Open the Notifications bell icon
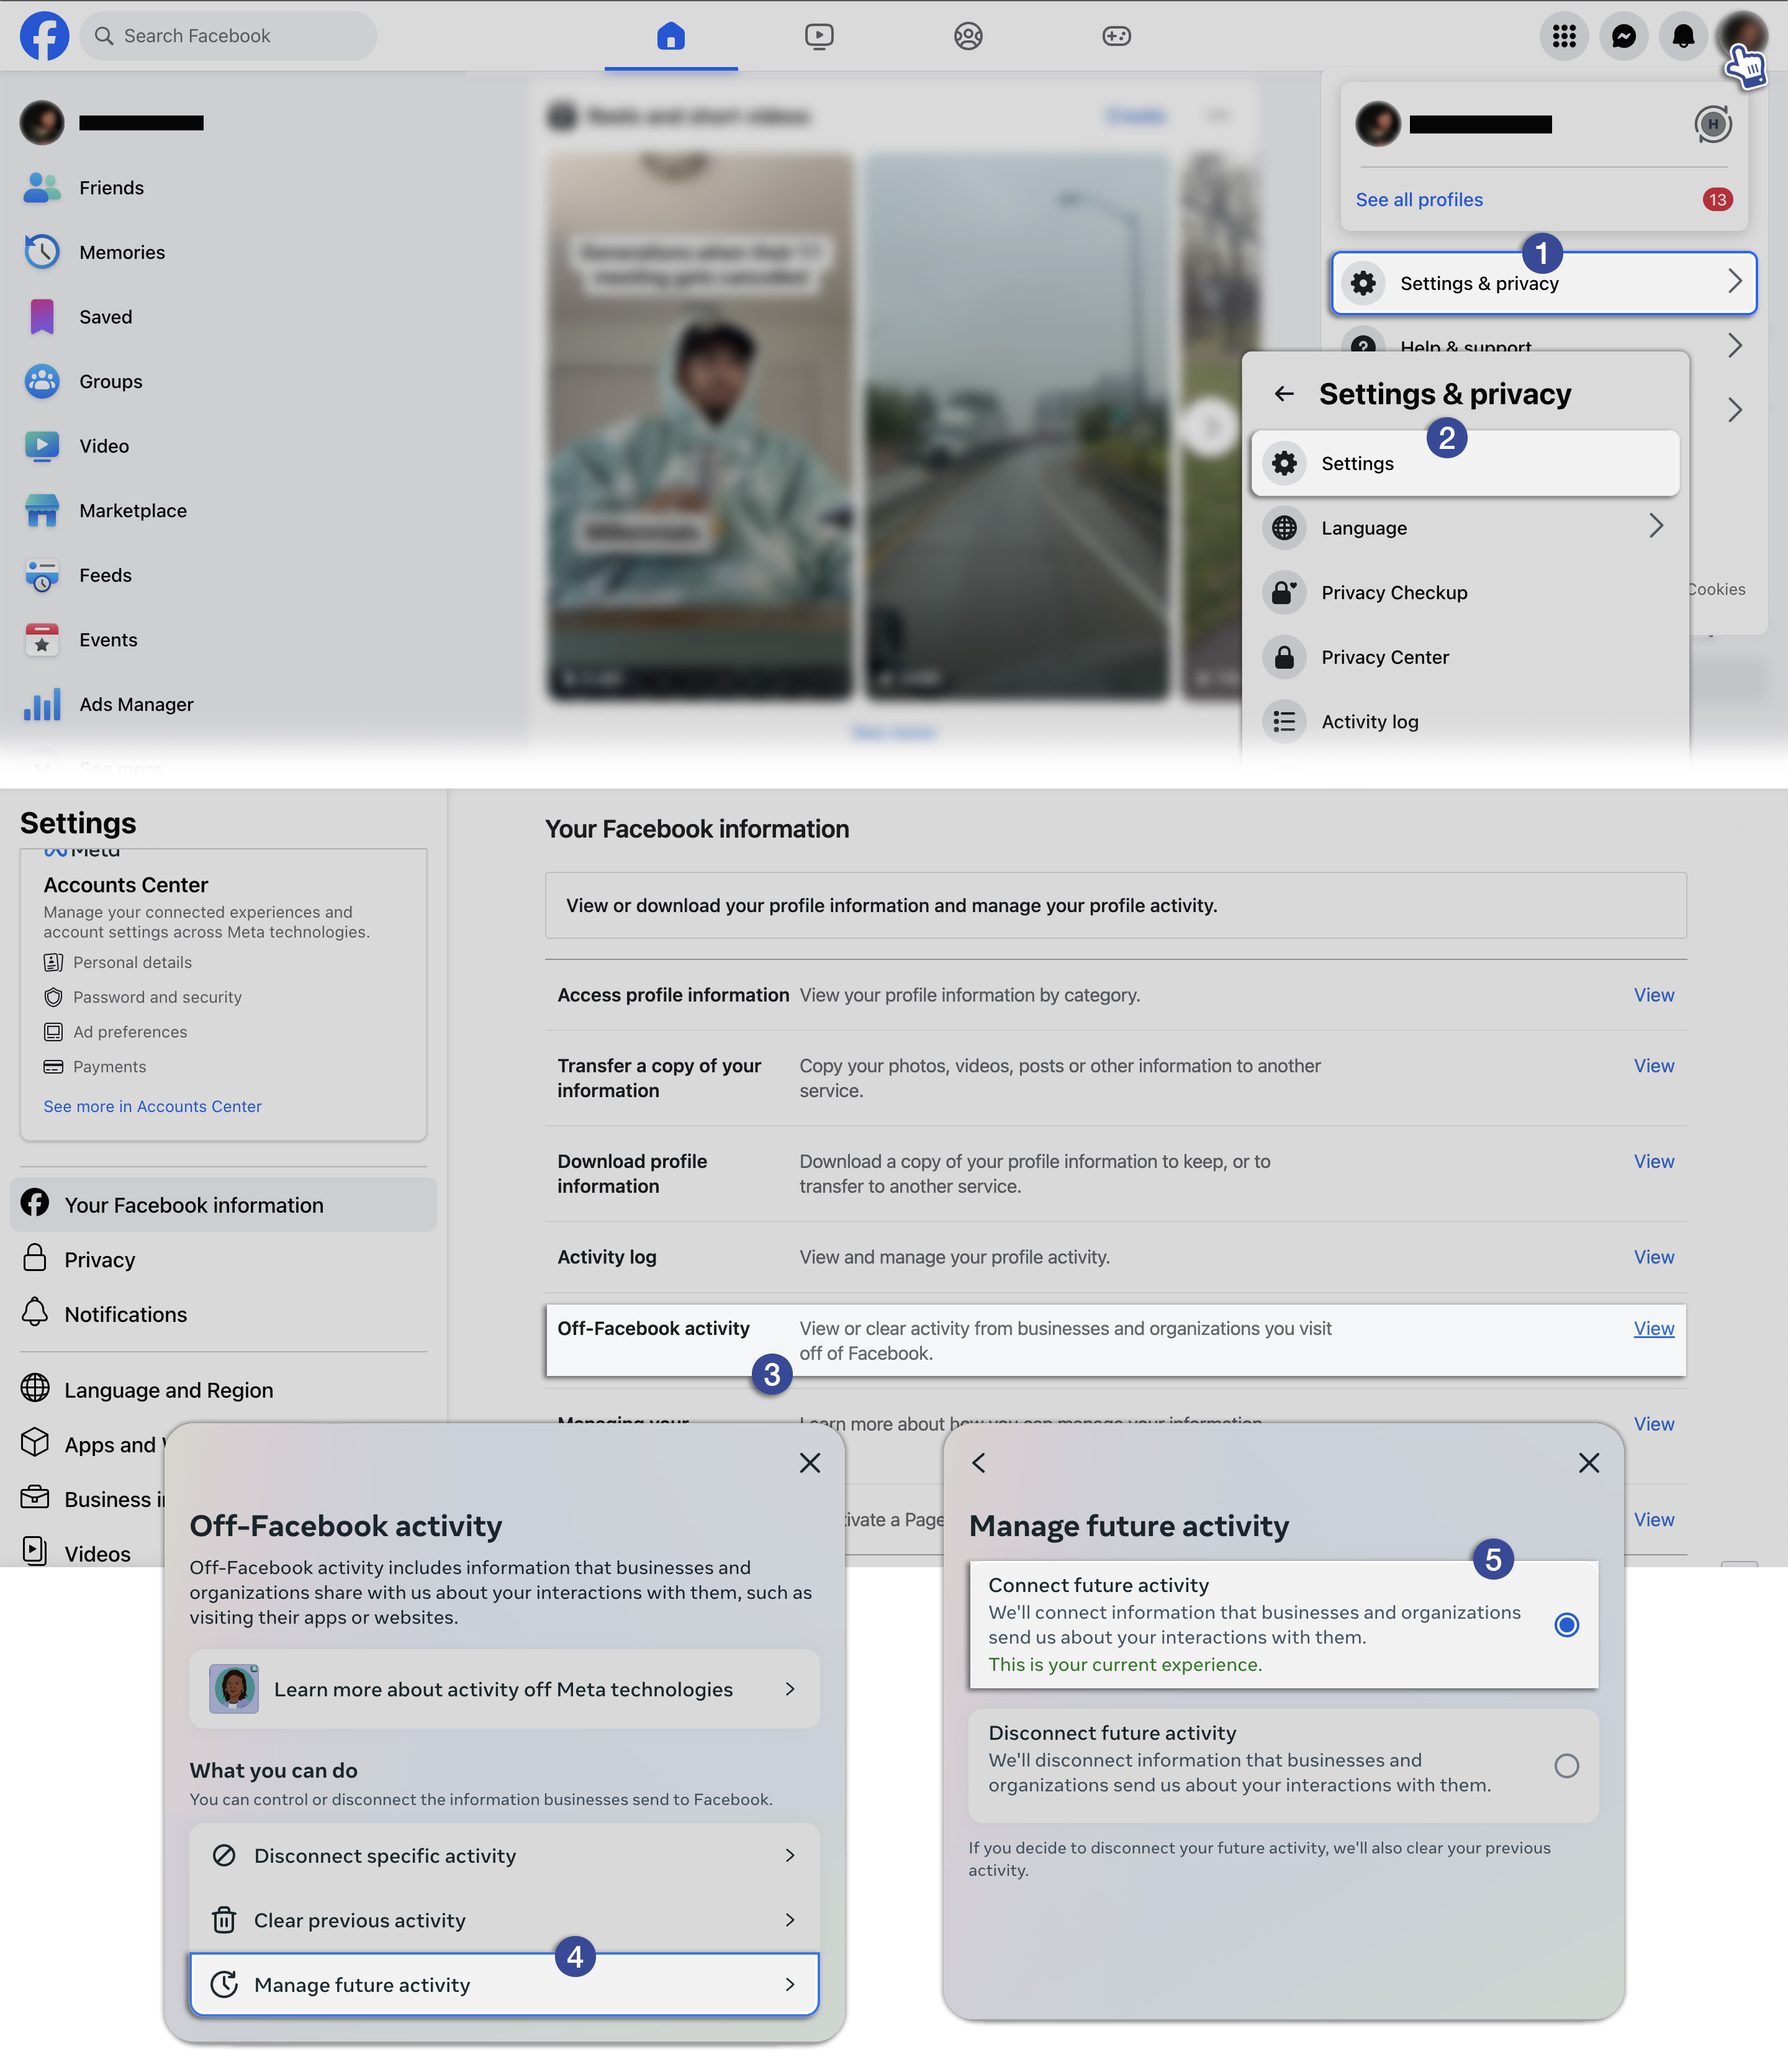Screen dimensions: 1788x2072 point(1683,36)
